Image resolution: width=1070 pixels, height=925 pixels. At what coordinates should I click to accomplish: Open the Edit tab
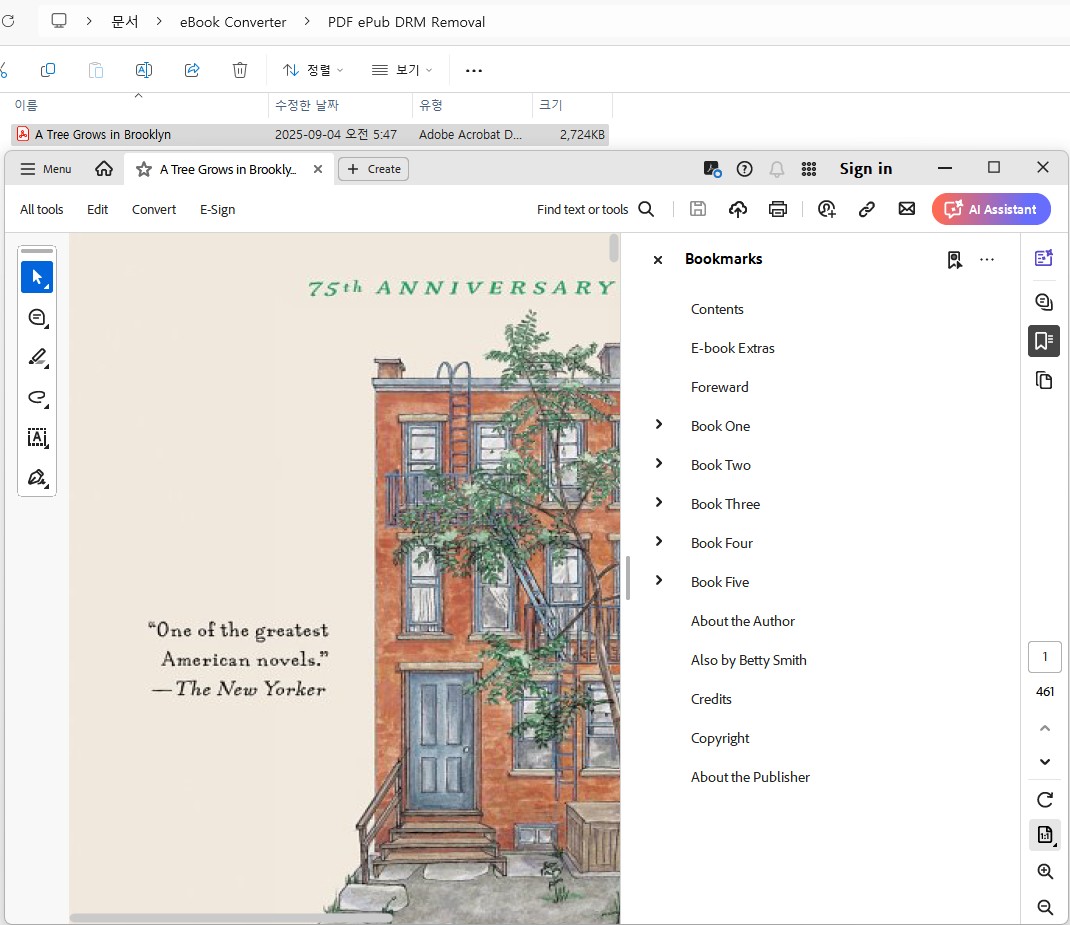pos(98,209)
